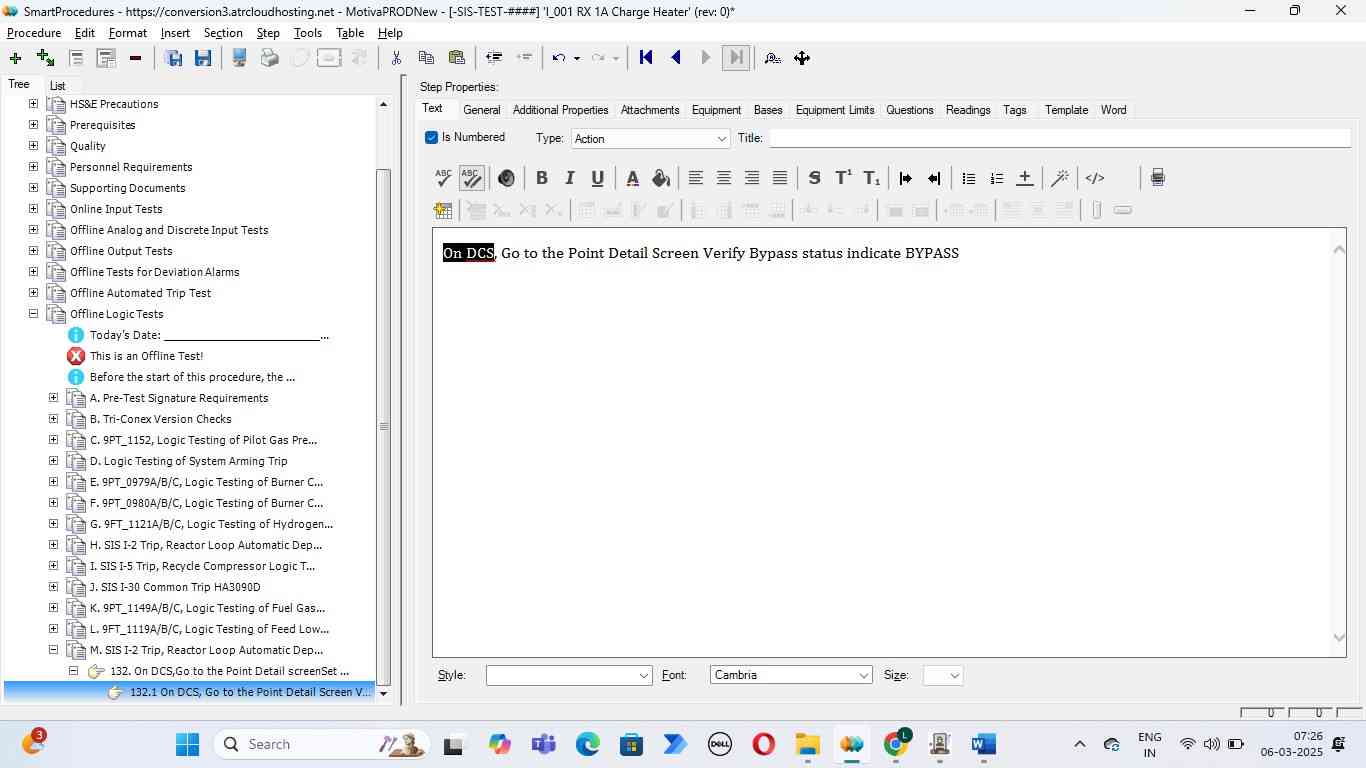
Task: Click the single floppy disk save icon
Action: 203,58
